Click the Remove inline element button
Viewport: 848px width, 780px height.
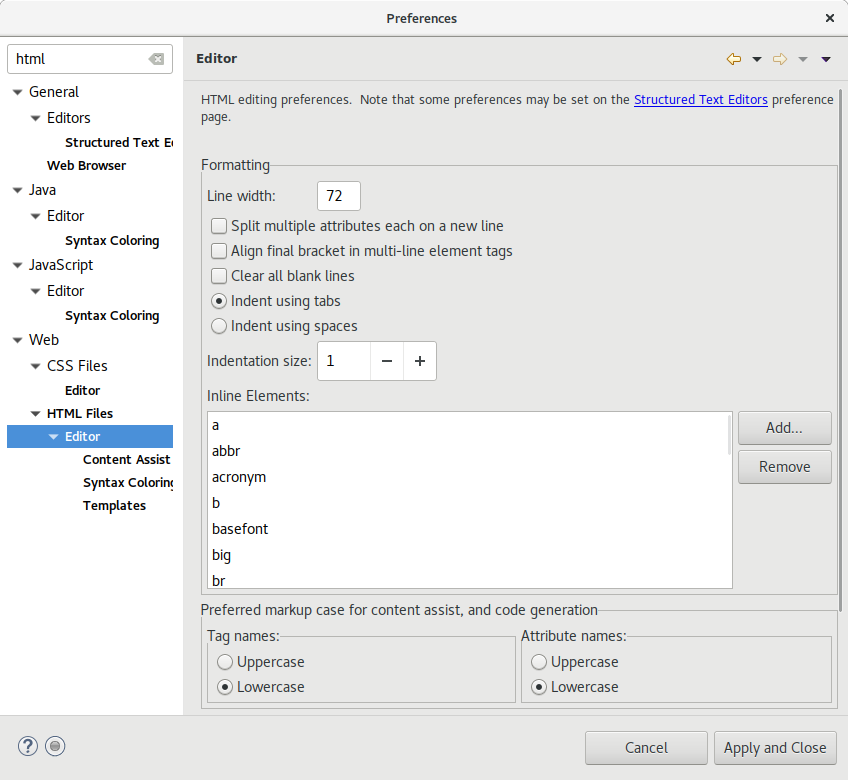(784, 467)
